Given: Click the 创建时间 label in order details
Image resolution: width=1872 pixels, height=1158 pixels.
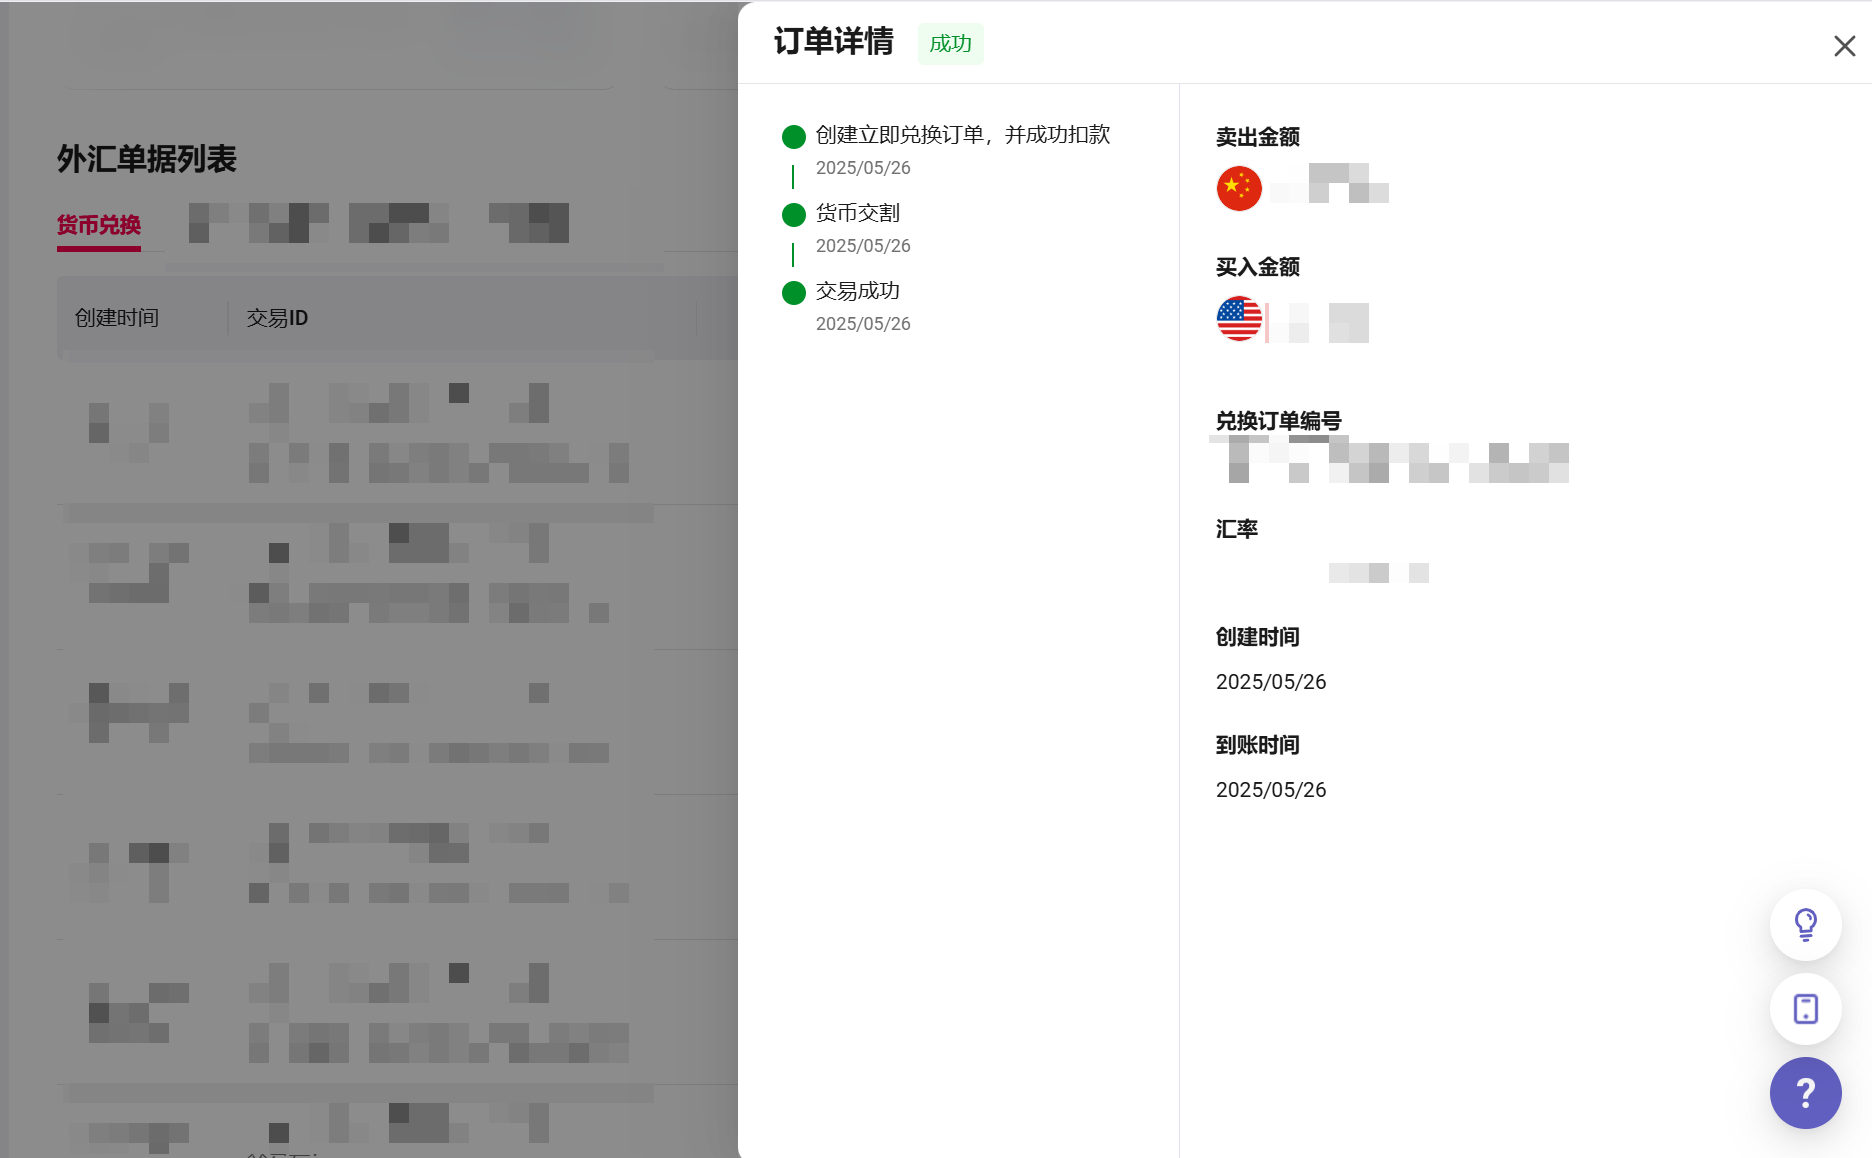Looking at the screenshot, I should click(1258, 637).
